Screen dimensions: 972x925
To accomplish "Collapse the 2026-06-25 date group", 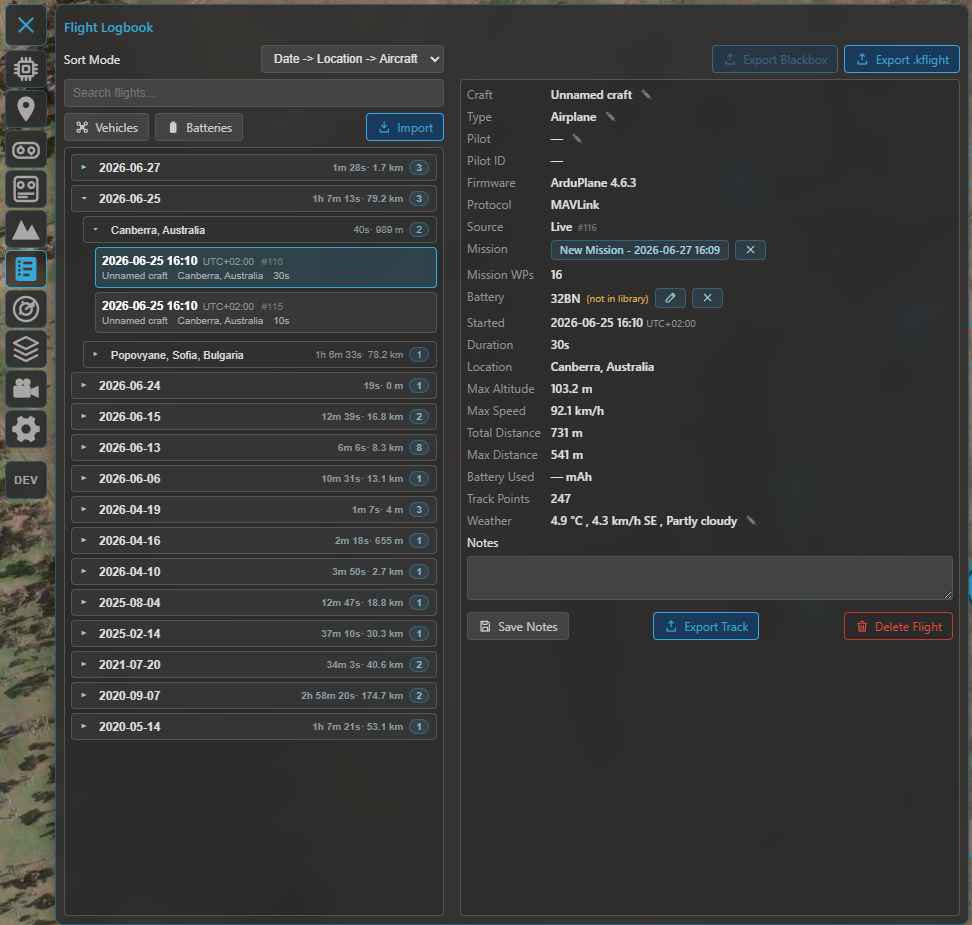I will [254, 199].
